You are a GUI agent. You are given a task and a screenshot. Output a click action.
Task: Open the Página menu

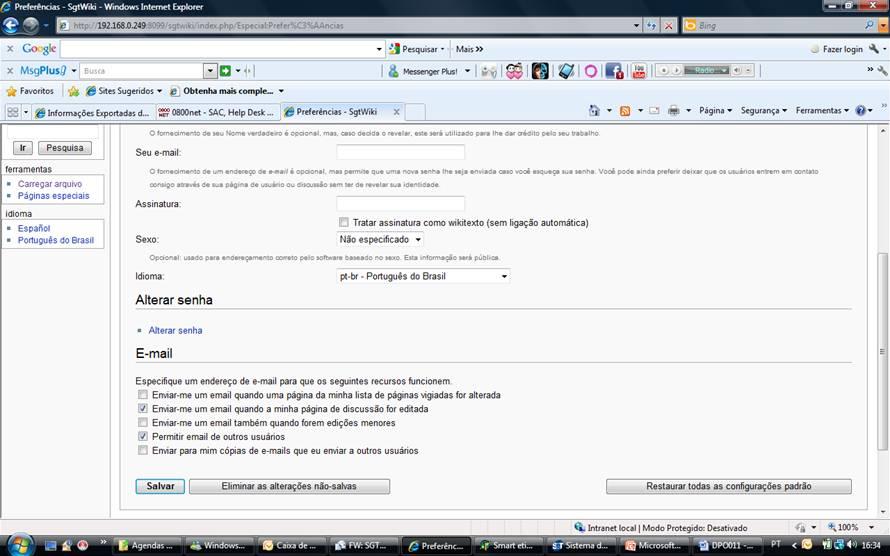click(x=715, y=111)
